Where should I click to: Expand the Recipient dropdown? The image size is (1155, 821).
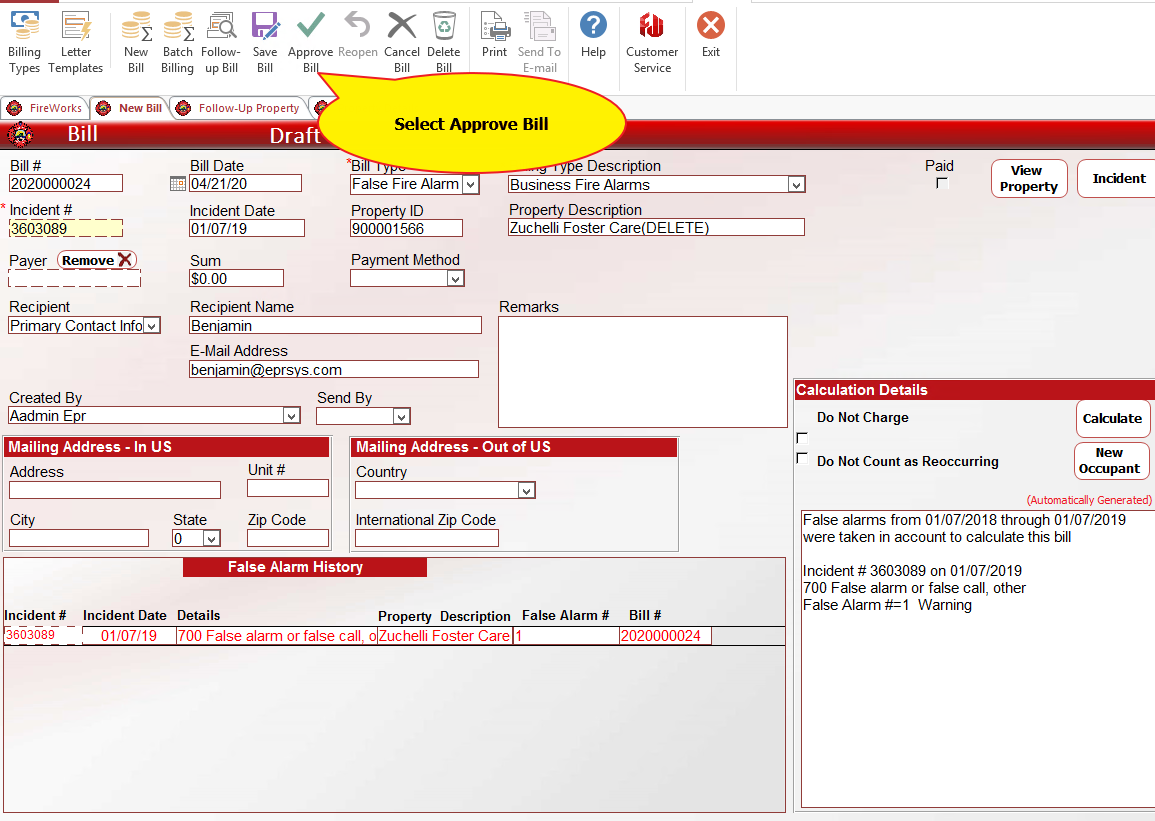pyautogui.click(x=151, y=325)
